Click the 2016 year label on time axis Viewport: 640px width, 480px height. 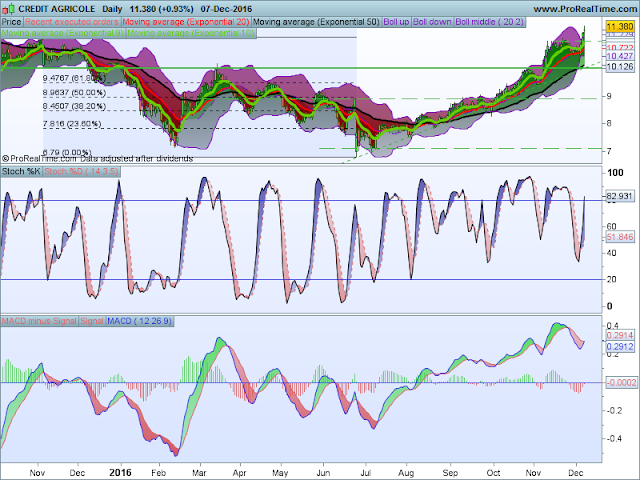[120, 473]
